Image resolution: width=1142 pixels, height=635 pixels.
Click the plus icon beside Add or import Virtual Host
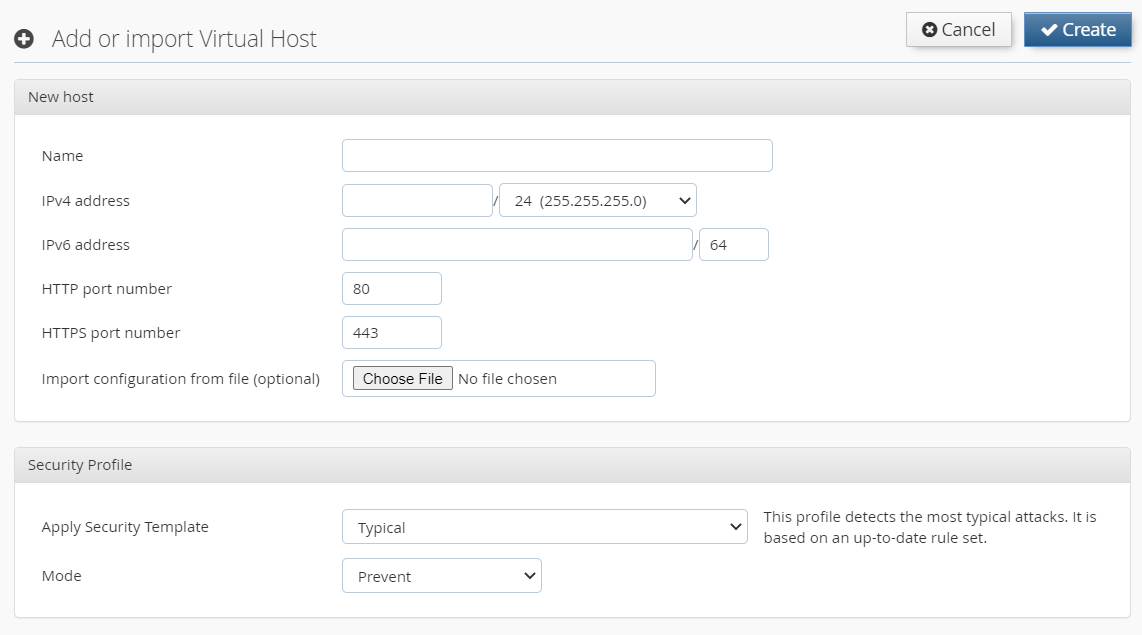[22, 38]
